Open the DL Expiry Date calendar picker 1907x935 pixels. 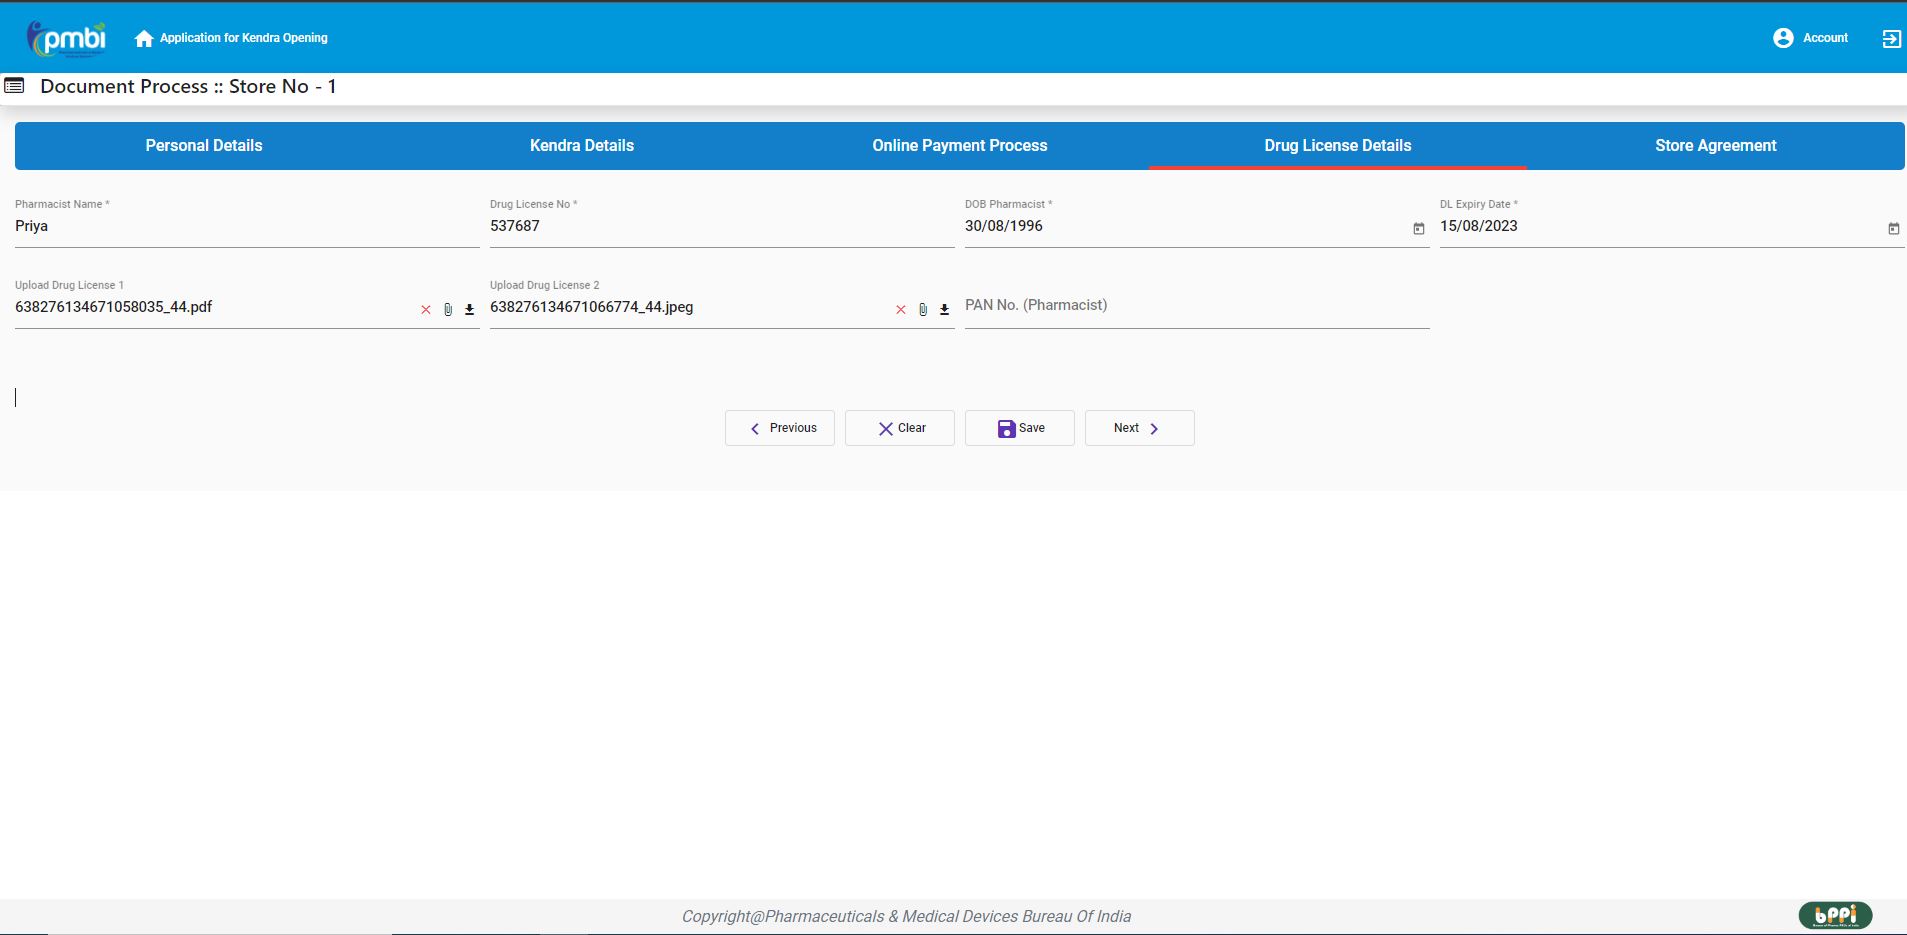(x=1893, y=229)
